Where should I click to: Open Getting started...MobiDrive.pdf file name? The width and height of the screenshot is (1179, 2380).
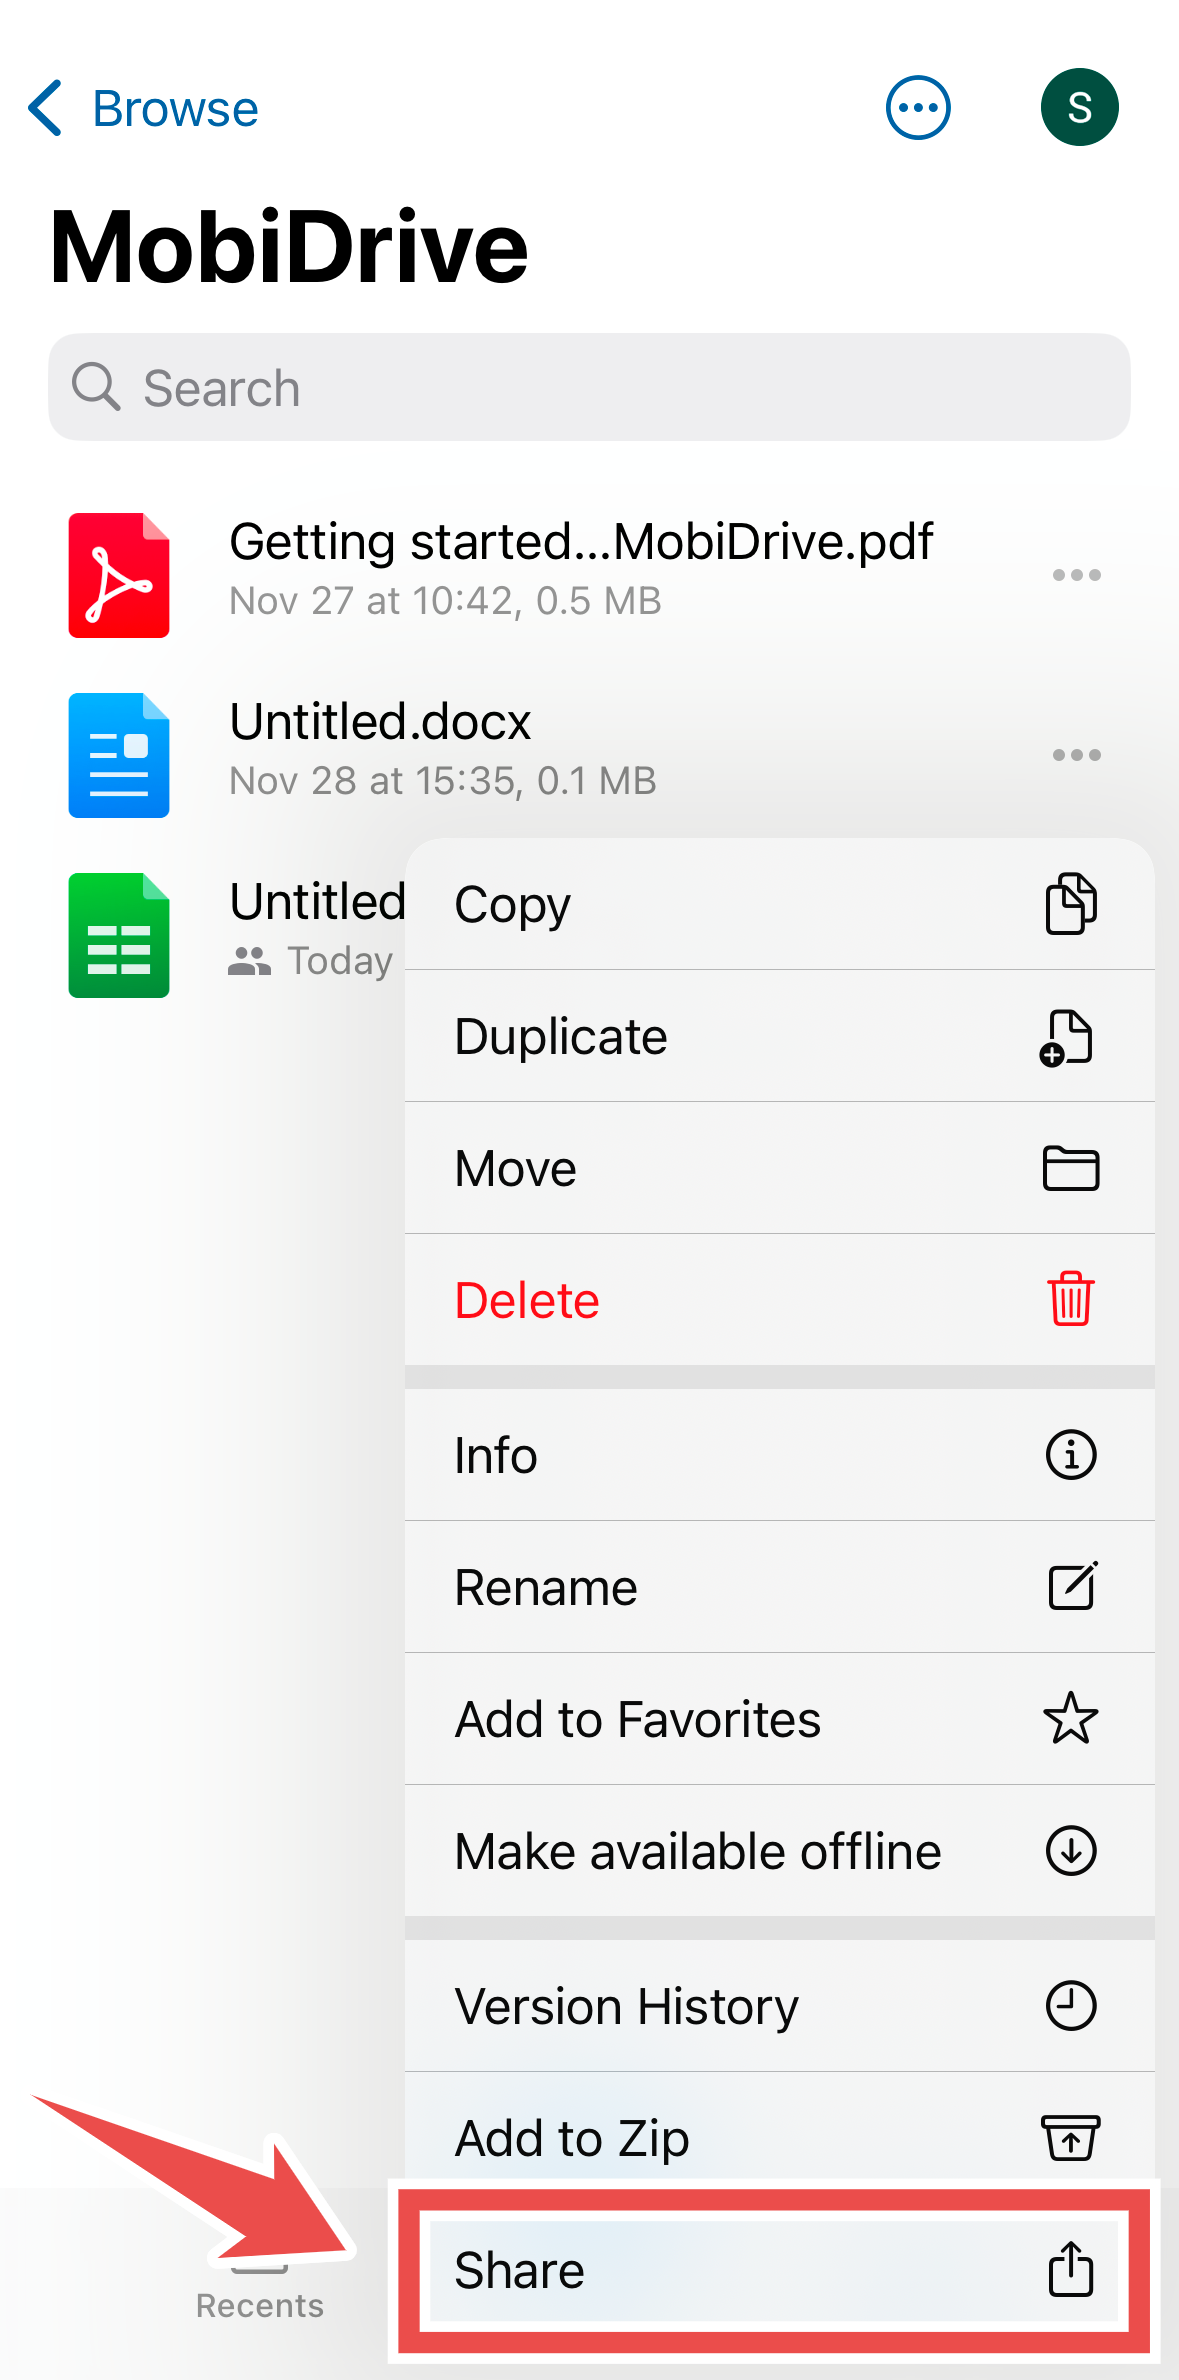click(x=581, y=542)
